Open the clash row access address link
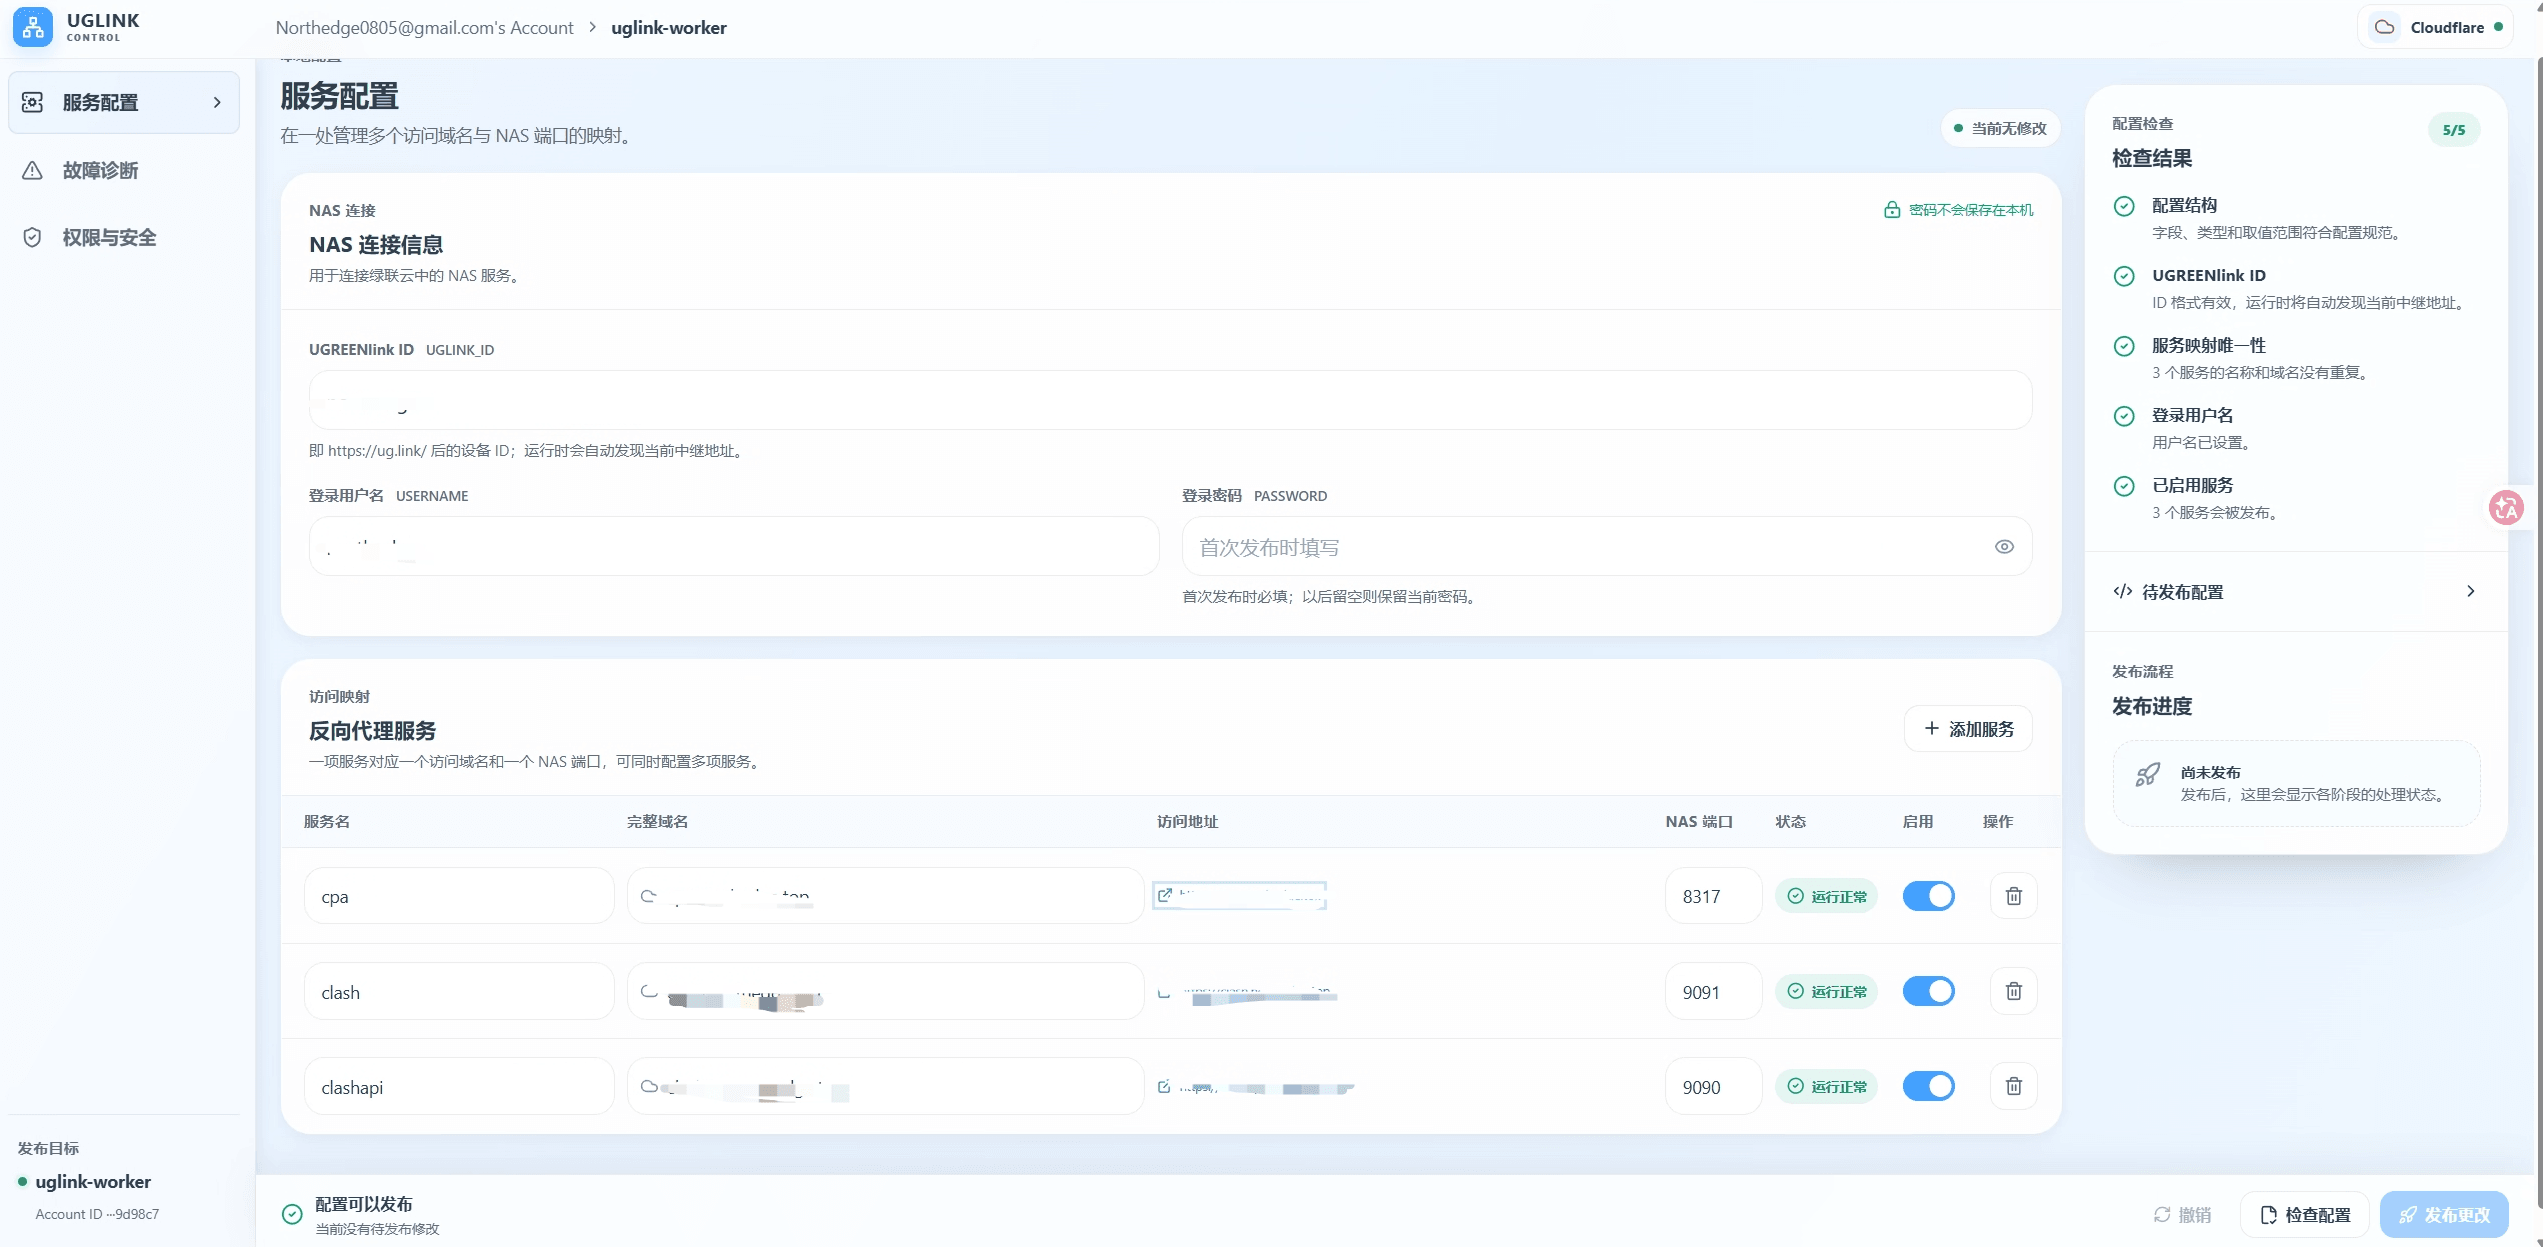Viewport: 2543px width, 1247px height. (1247, 993)
